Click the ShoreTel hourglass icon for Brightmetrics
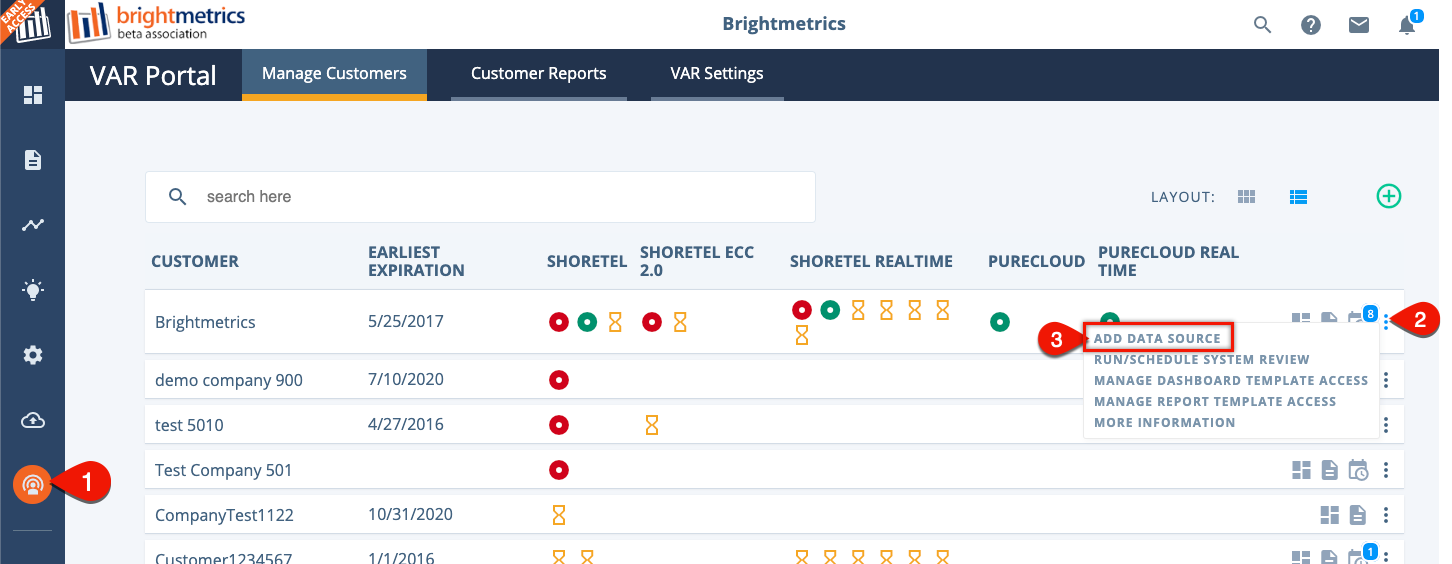1452x564 pixels. tap(615, 322)
